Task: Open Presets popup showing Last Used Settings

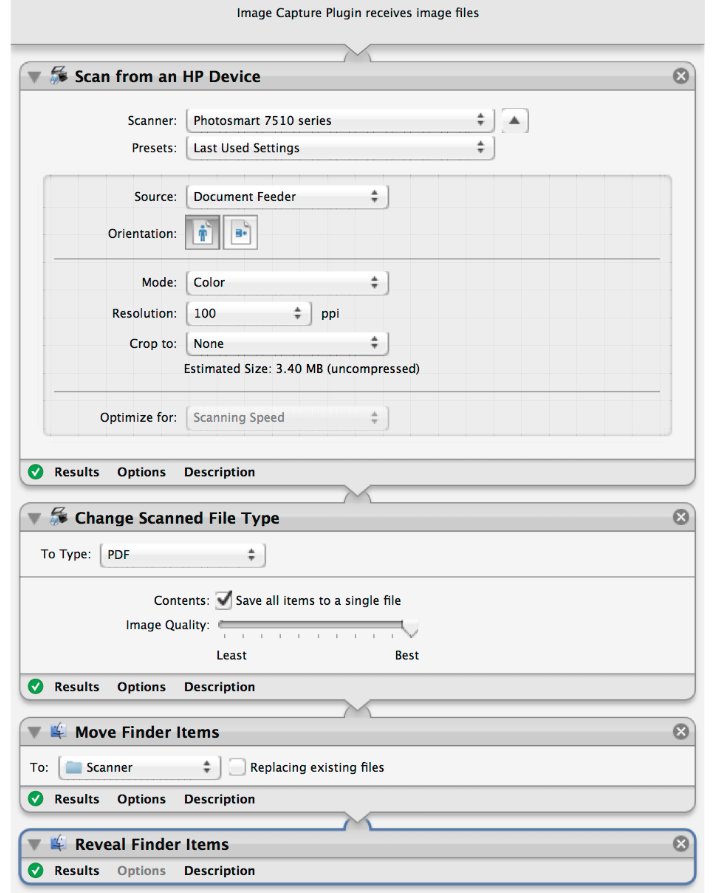Action: tap(340, 148)
